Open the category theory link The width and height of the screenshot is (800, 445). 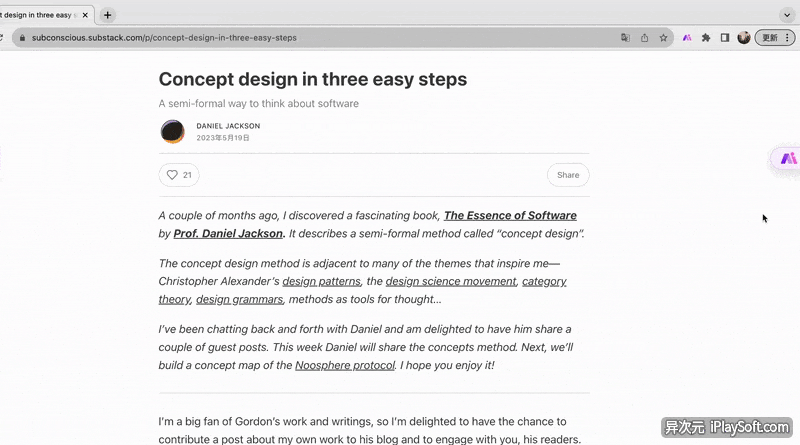(544, 282)
